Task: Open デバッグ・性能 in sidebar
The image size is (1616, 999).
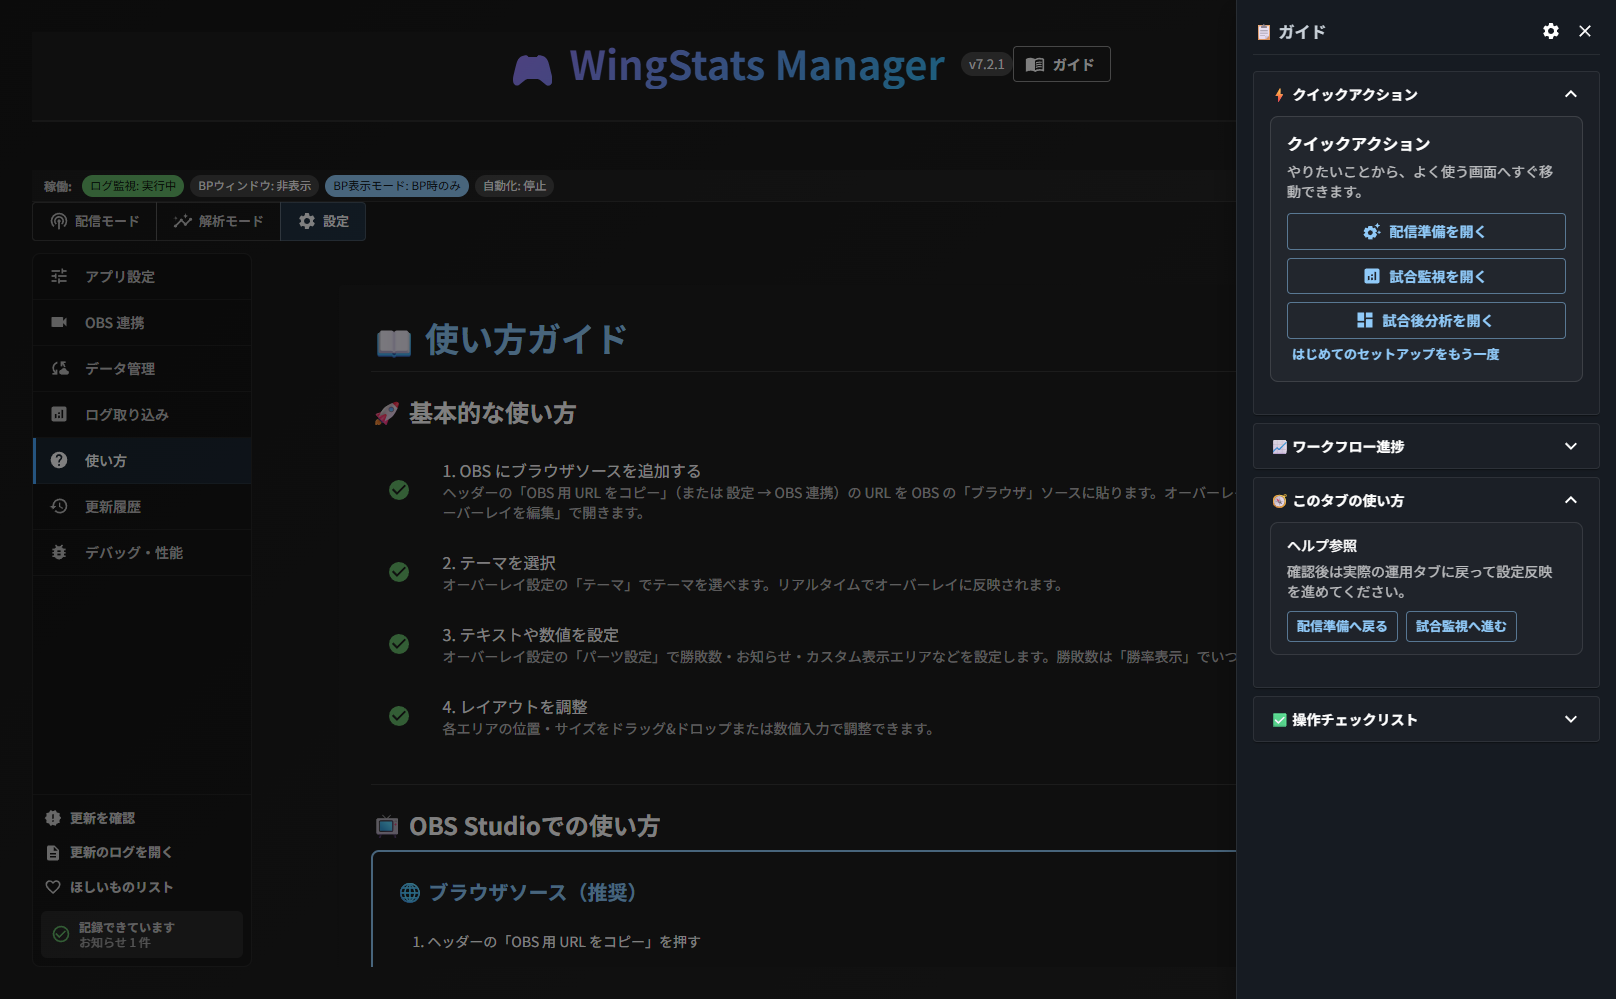Action: pos(142,552)
